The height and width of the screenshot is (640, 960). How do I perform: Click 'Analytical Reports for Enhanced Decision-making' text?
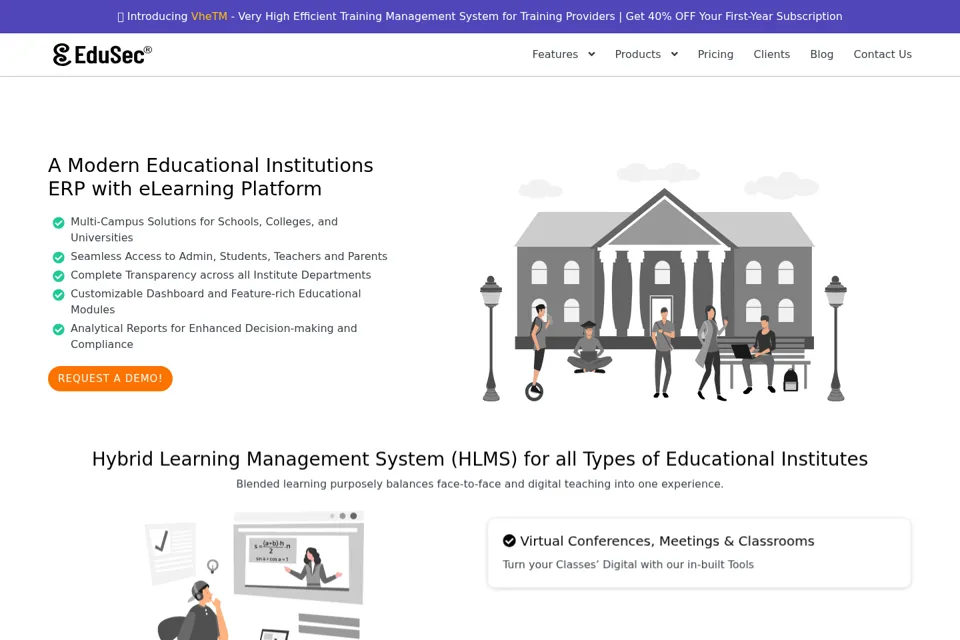click(x=214, y=336)
